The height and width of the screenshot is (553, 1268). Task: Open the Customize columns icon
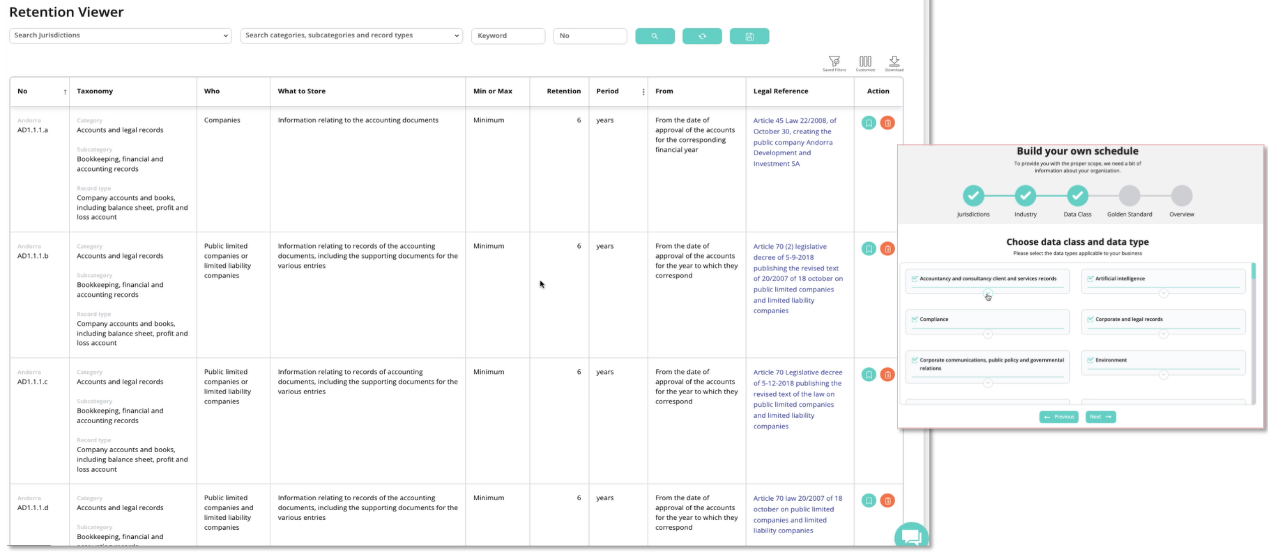tap(865, 63)
